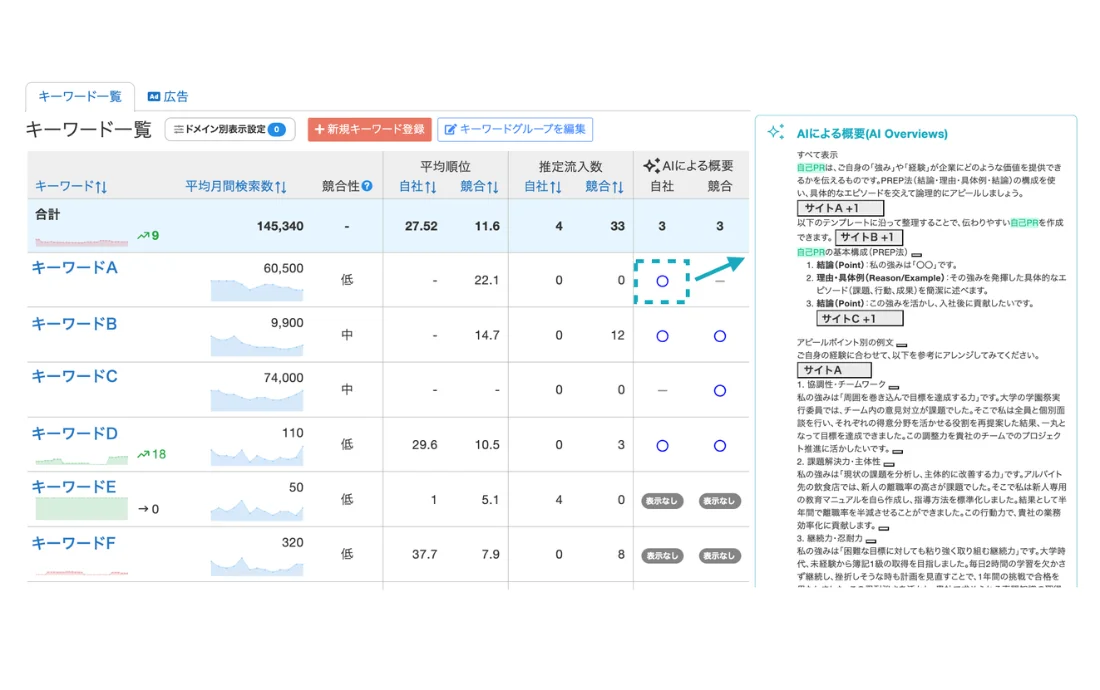
Task: Click すべて表示 in AI overview panel
Action: tap(817, 155)
